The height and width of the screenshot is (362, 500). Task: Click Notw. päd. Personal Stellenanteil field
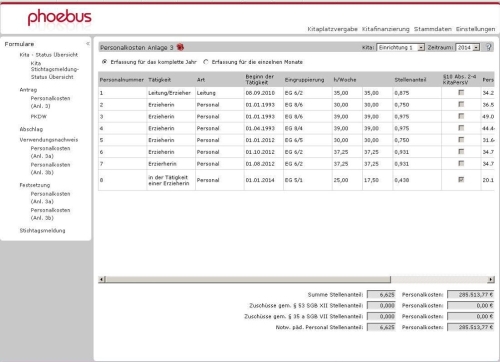point(381,327)
